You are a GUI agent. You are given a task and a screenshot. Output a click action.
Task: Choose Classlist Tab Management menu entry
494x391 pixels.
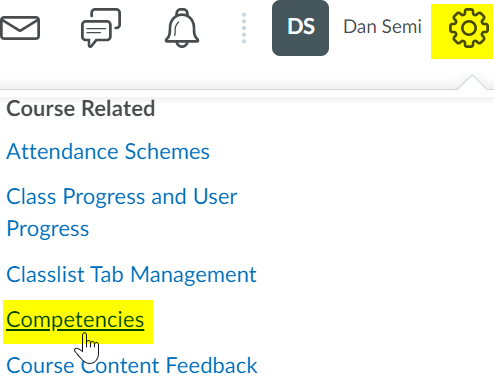pos(131,275)
